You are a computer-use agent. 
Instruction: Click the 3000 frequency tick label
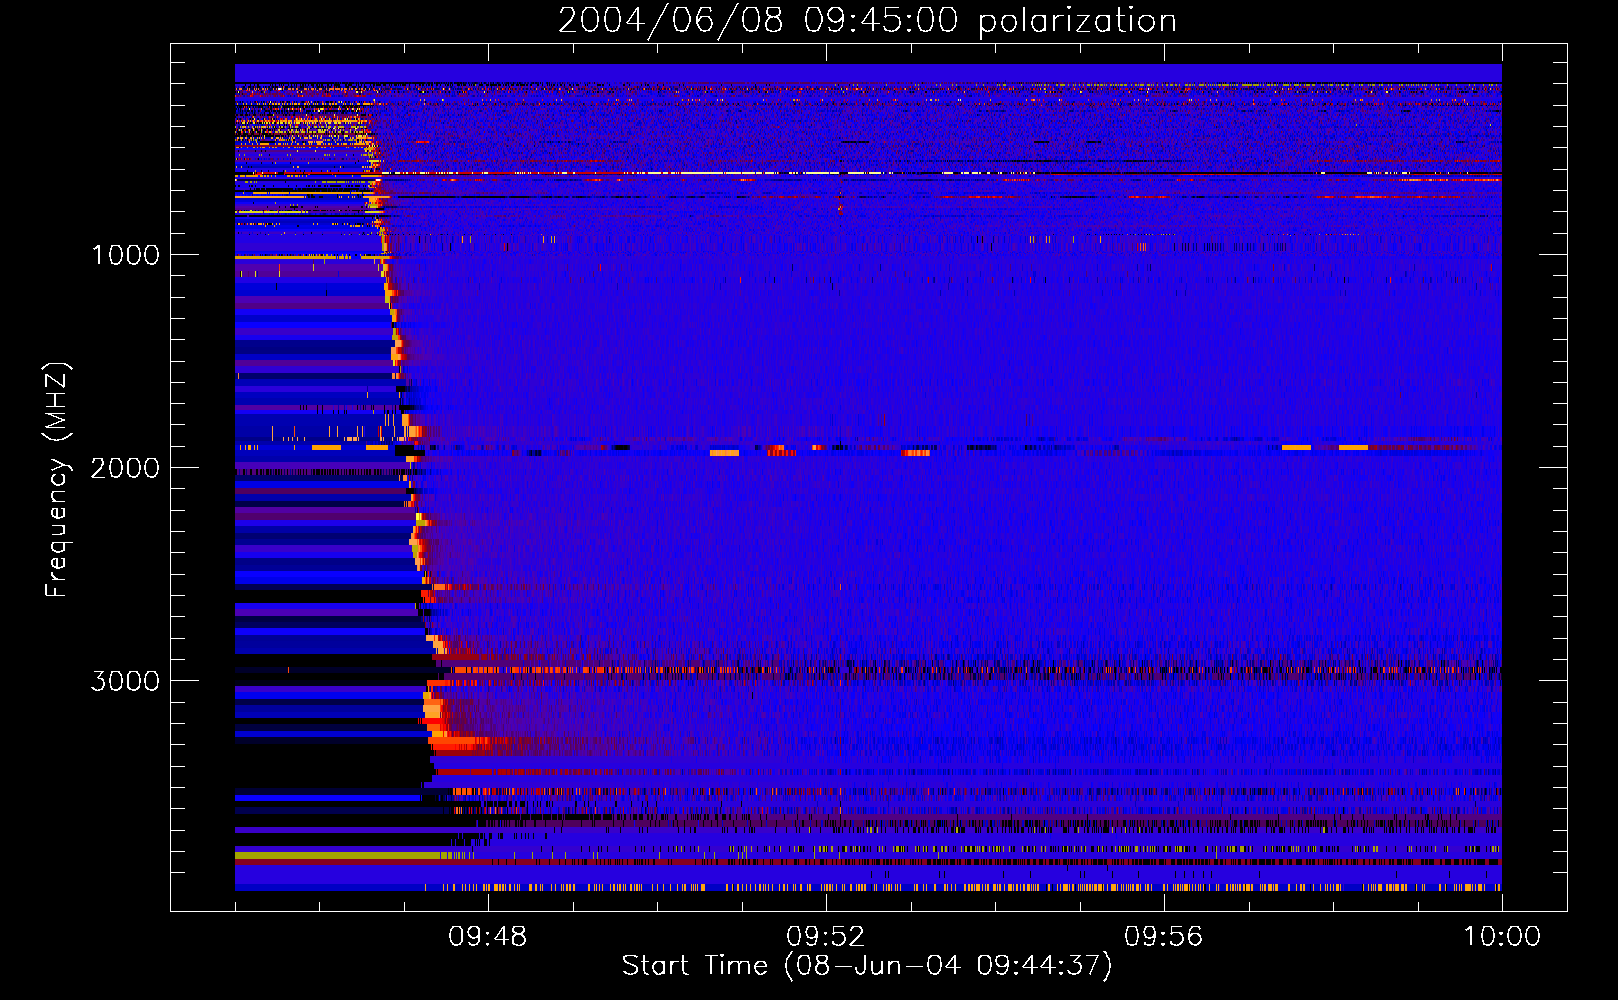(125, 681)
